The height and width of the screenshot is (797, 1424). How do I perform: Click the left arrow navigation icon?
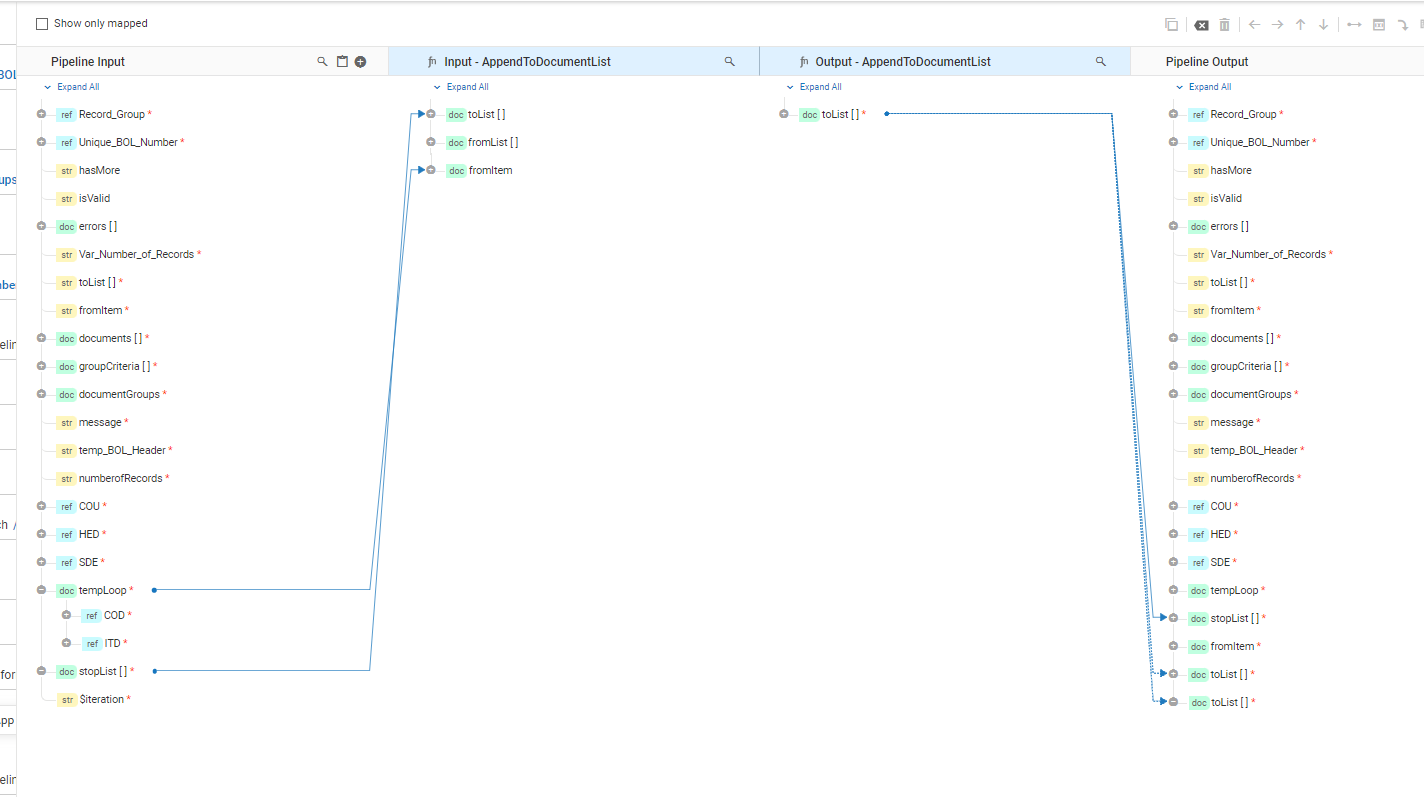(1254, 24)
